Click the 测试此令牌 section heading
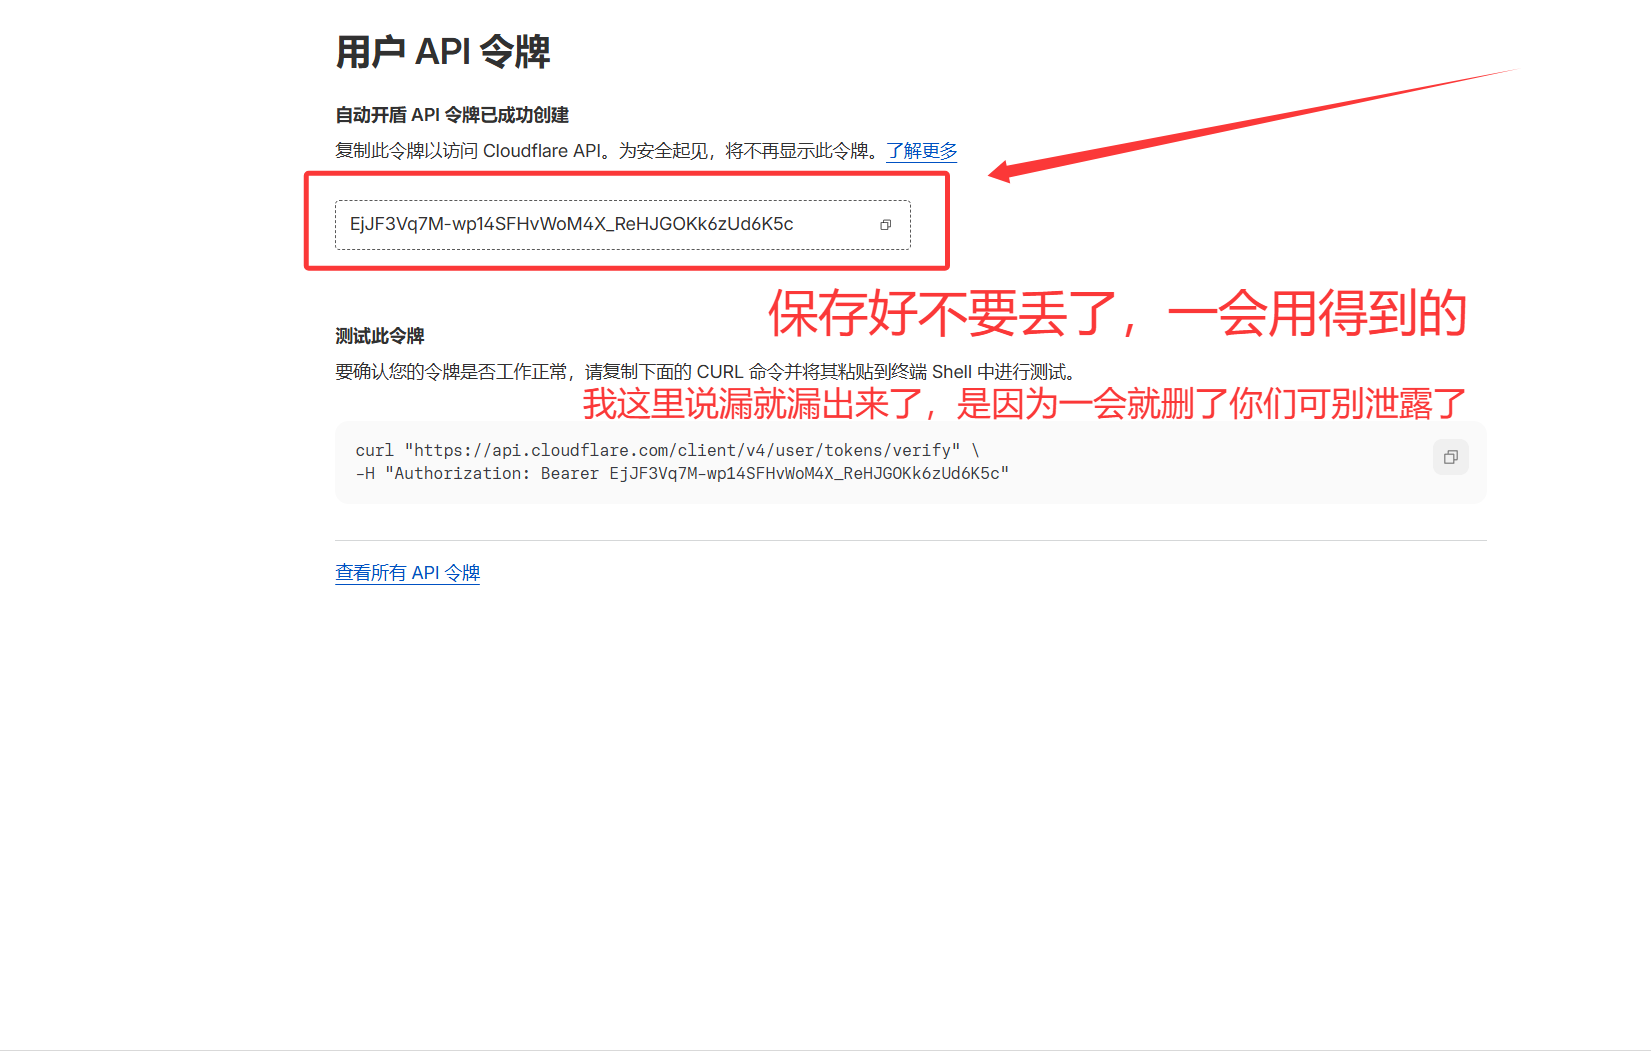 point(379,336)
